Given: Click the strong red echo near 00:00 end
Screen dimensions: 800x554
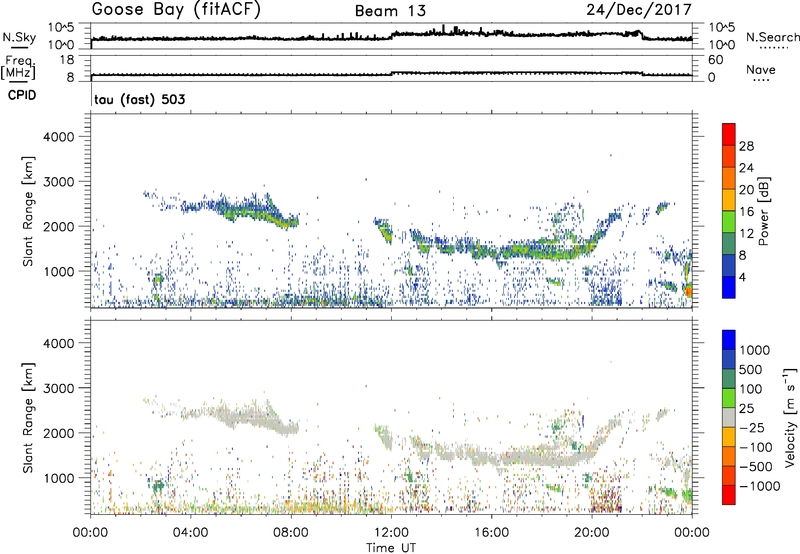Looking at the screenshot, I should [x=688, y=291].
